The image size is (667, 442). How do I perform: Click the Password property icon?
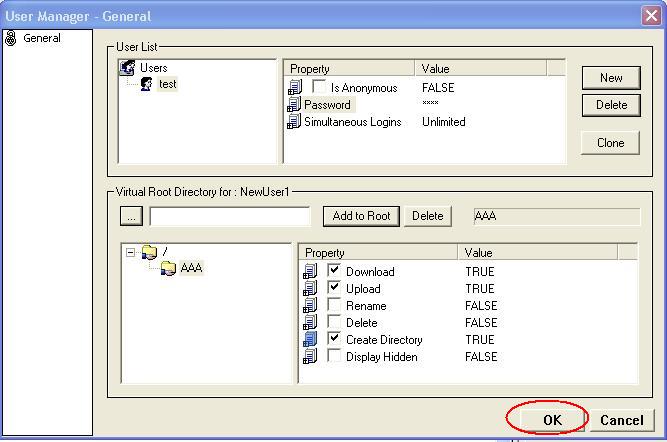(x=294, y=105)
